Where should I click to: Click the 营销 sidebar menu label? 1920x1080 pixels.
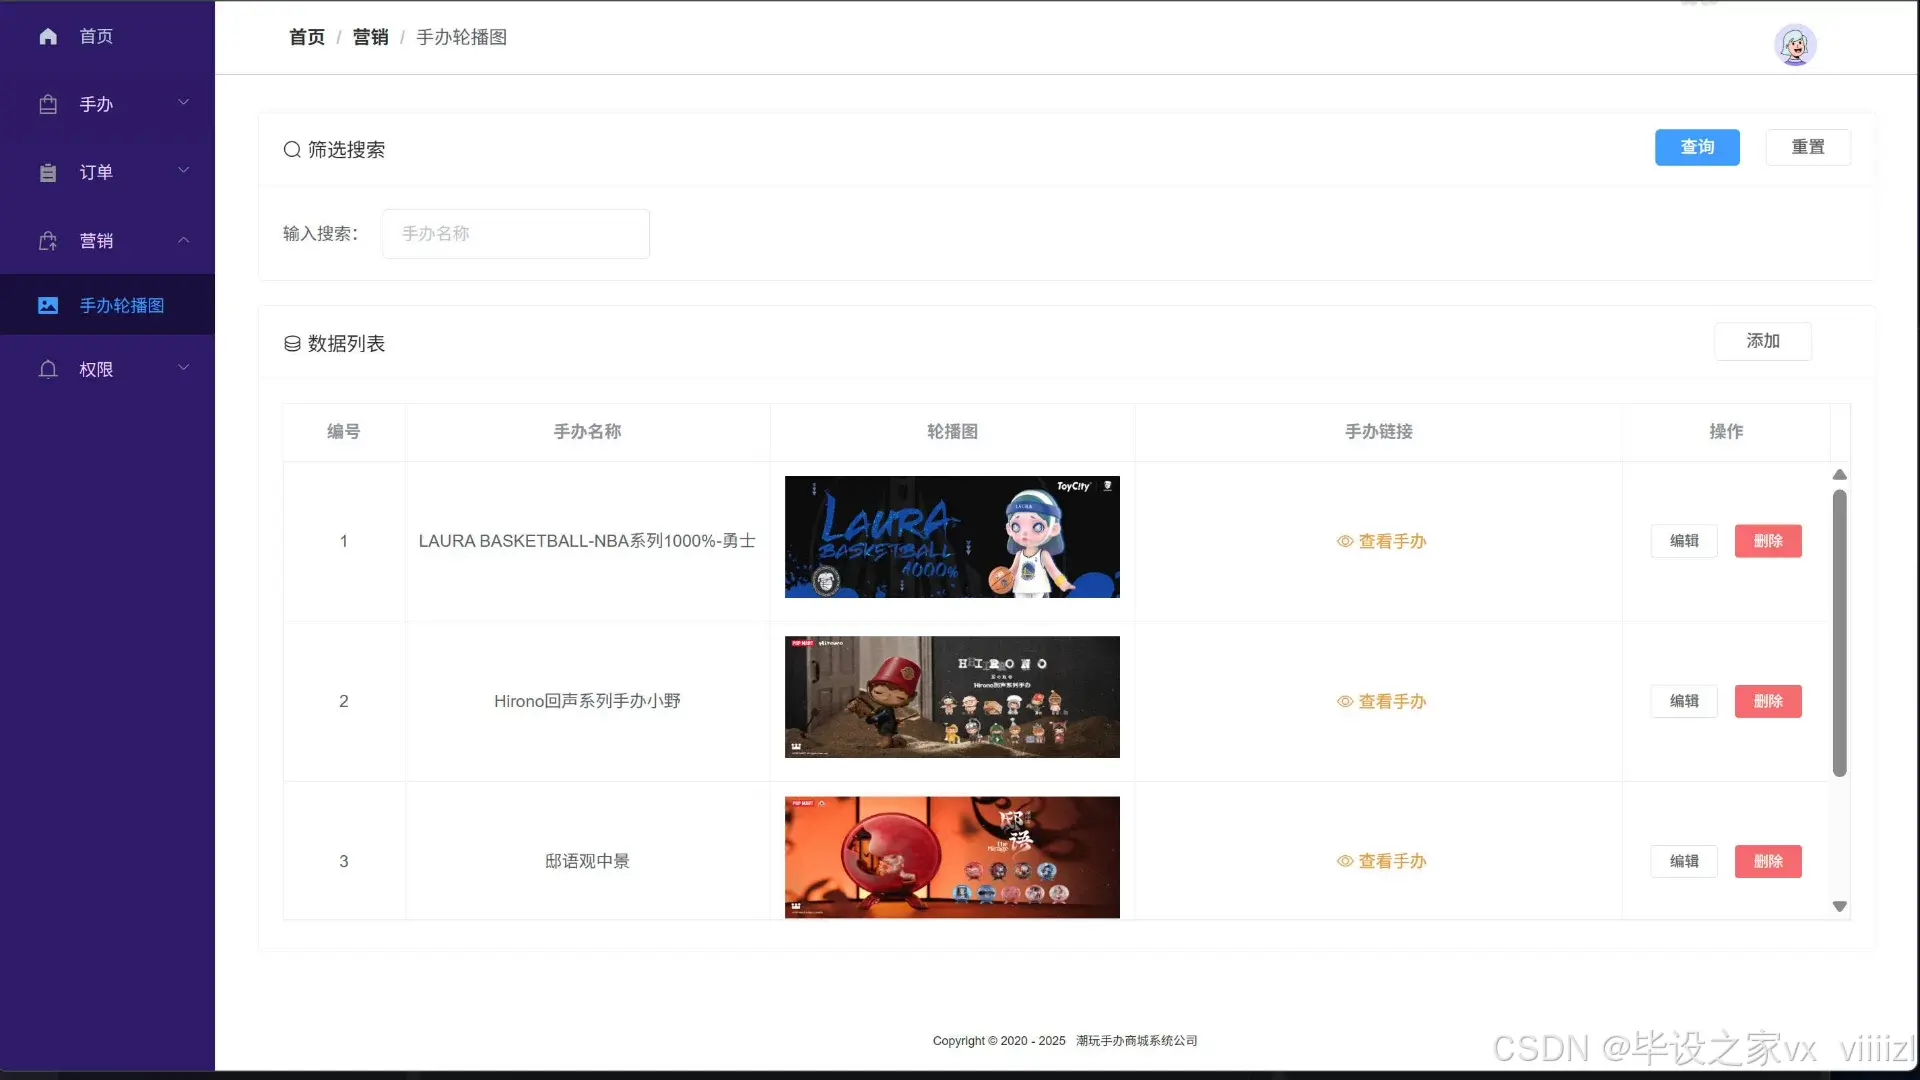click(96, 241)
